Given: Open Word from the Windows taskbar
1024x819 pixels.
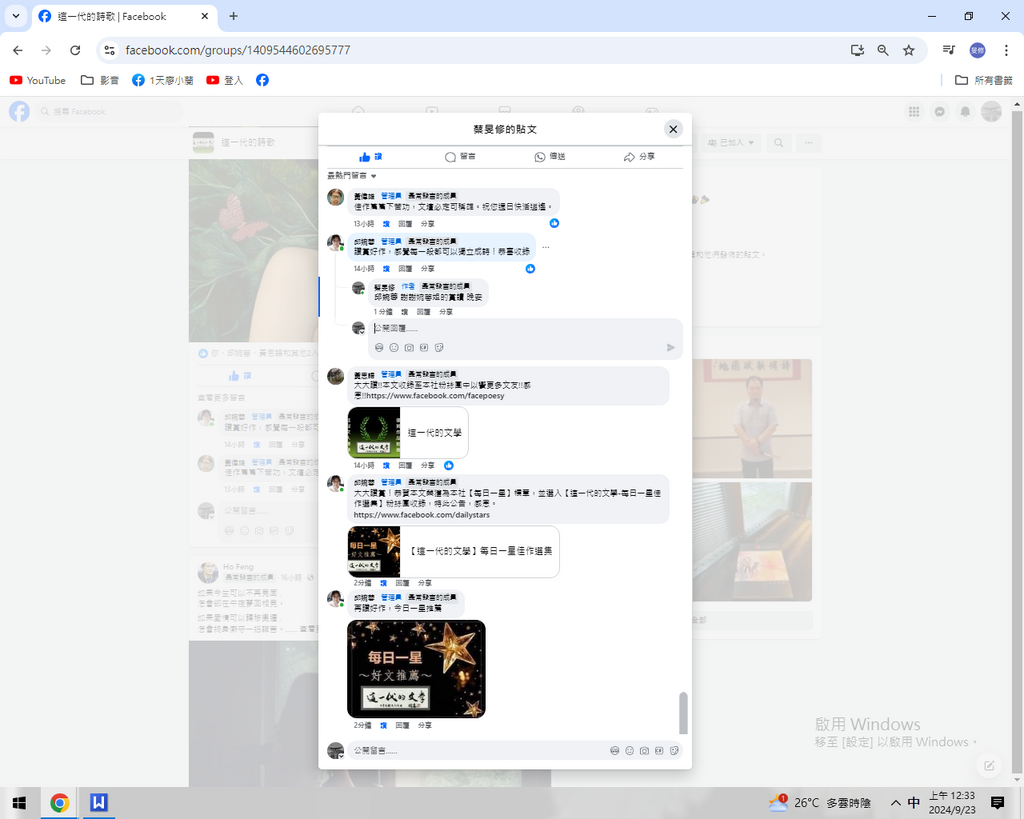Looking at the screenshot, I should pos(99,802).
